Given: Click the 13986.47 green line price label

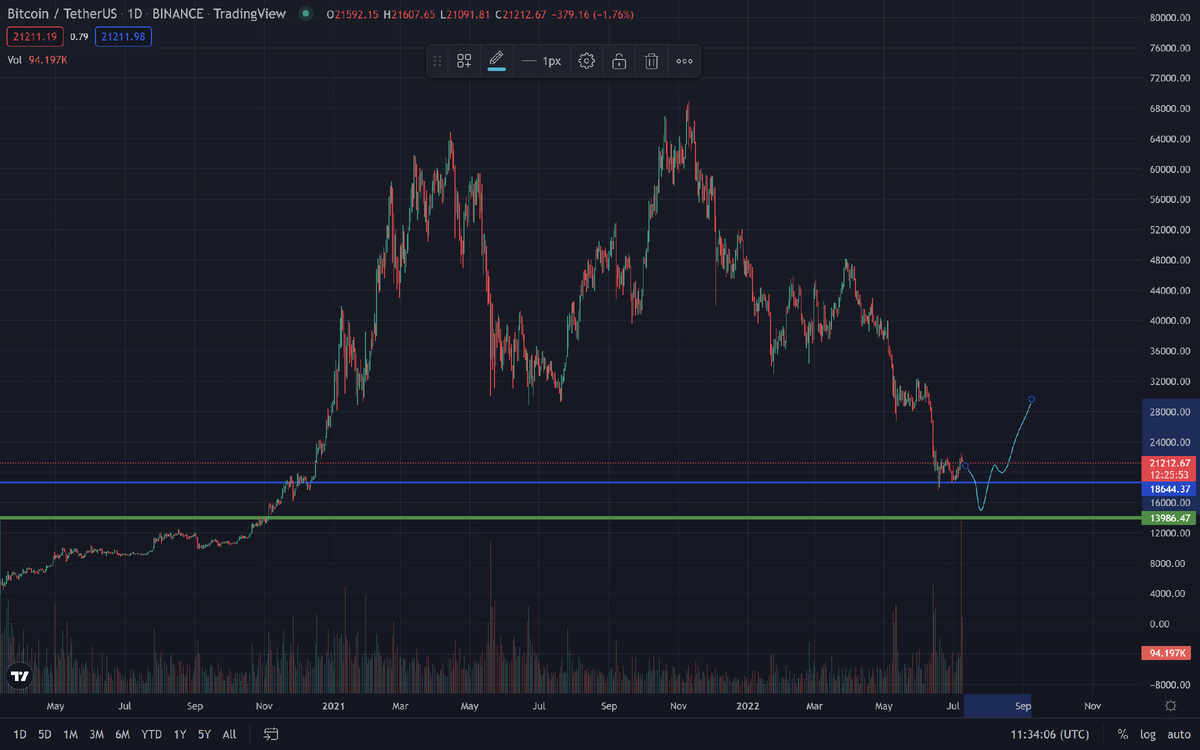Looking at the screenshot, I should click(x=1169, y=518).
